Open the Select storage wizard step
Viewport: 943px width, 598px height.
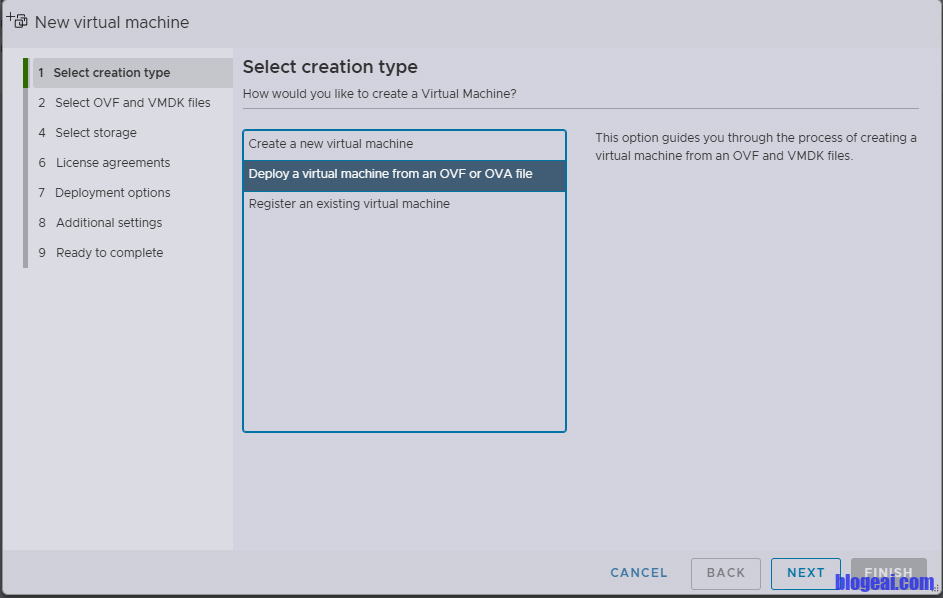pos(96,133)
